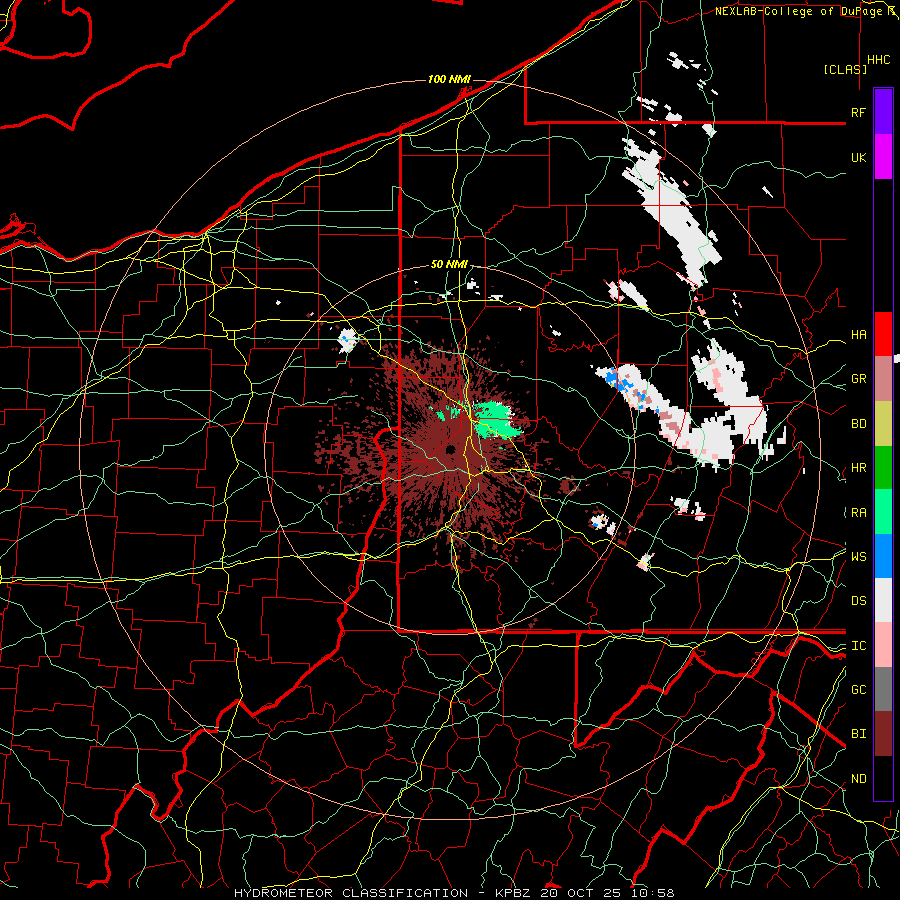
Task: Click the purple RF legend swatch
Action: [883, 112]
